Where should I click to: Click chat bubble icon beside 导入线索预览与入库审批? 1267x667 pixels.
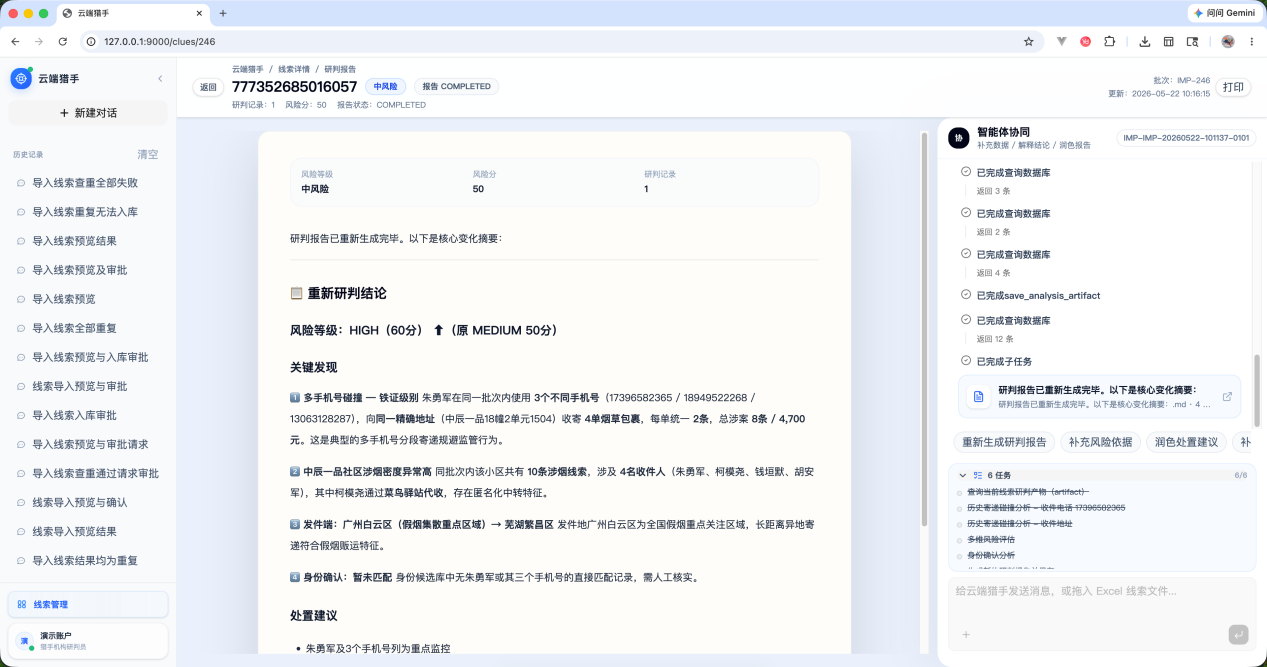click(x=21, y=357)
